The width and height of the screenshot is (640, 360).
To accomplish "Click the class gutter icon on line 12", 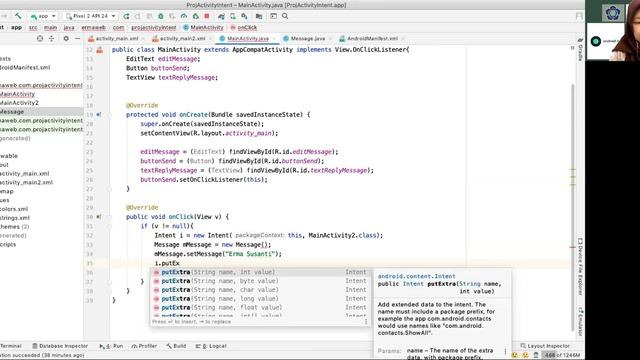I will point(100,50).
